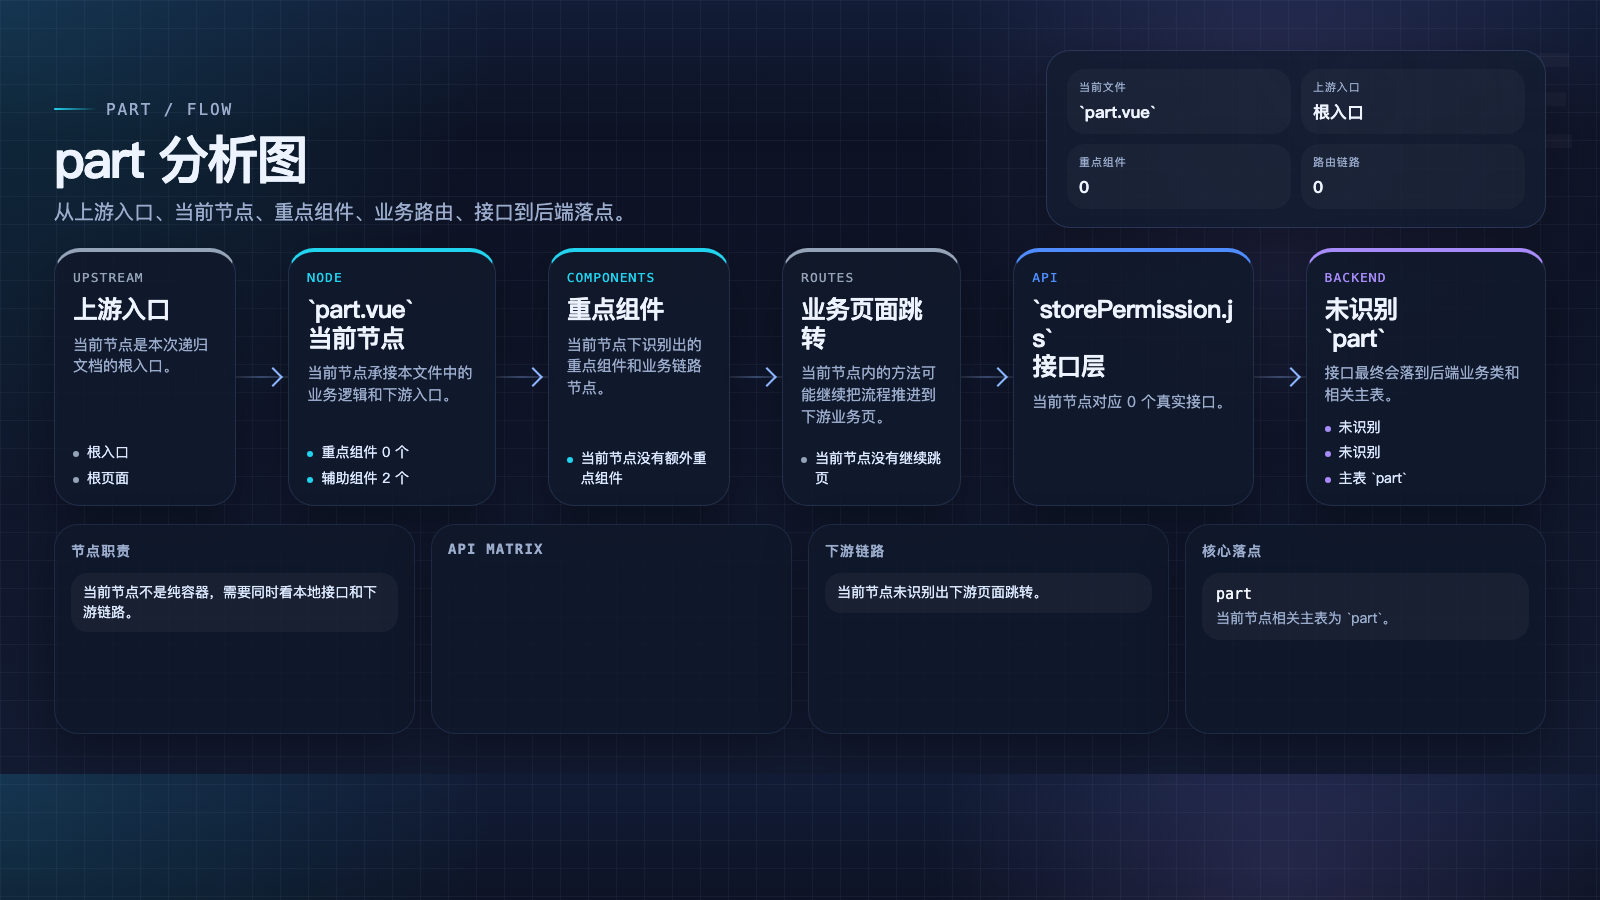
Task: Click the first '未识别' bullet in BACKEND card
Action: pyautogui.click(x=1359, y=427)
